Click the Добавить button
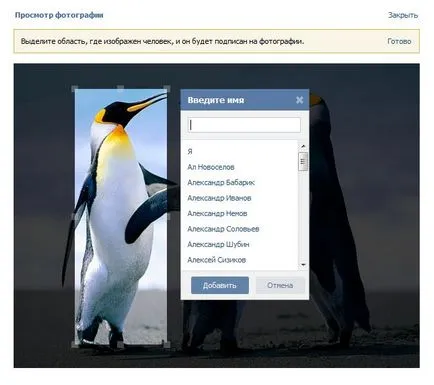This screenshot has height=385, width=434. [220, 285]
